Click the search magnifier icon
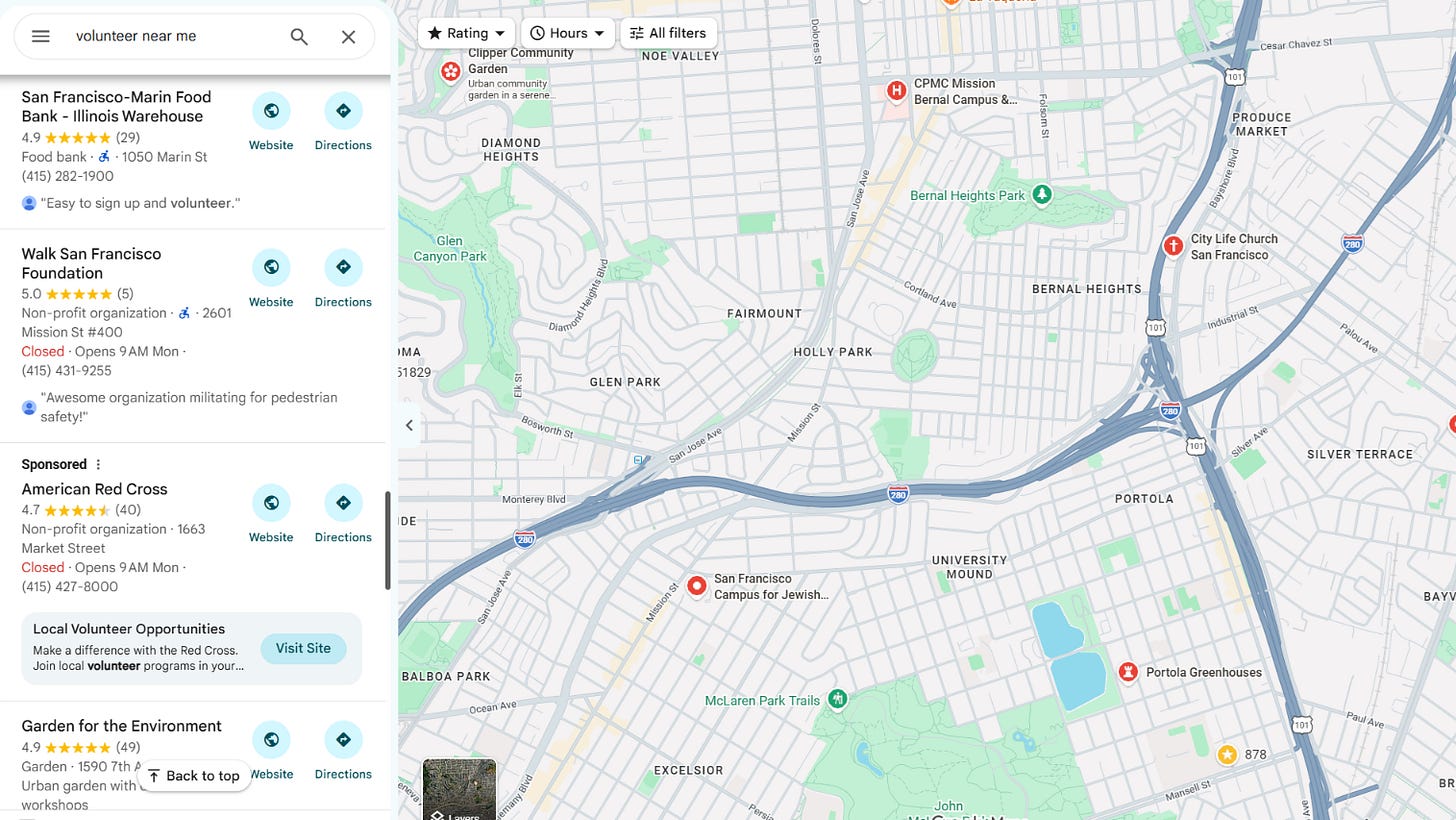 299,36
